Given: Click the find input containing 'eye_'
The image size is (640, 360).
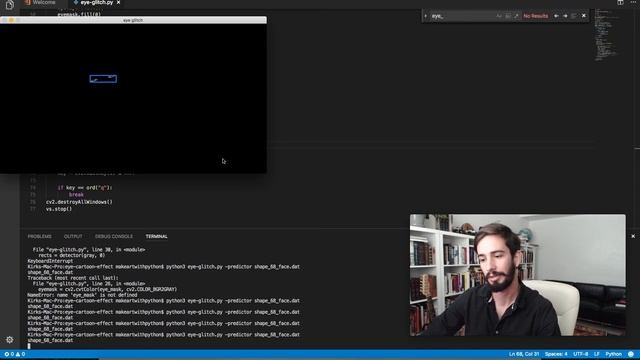Looking at the screenshot, I should 462,16.
